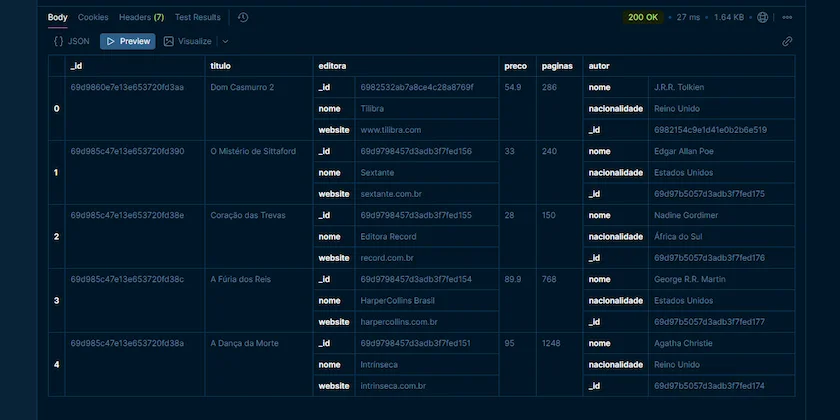The width and height of the screenshot is (840, 420).
Task: Click the www.tilibra.com website cell
Action: [390, 130]
